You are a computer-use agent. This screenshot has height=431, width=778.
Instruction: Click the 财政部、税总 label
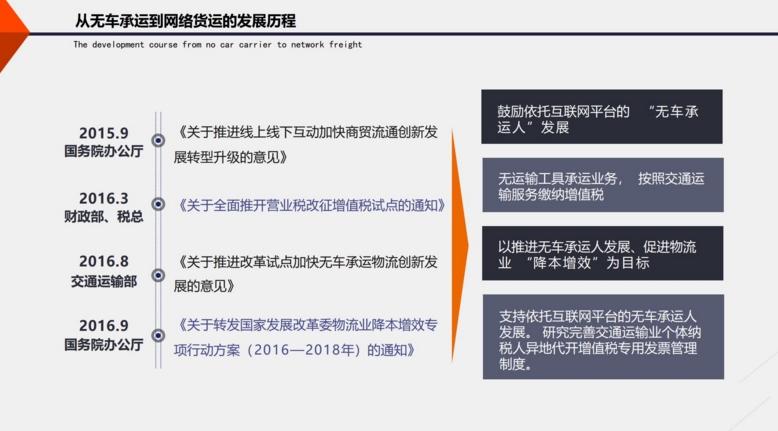(x=104, y=216)
